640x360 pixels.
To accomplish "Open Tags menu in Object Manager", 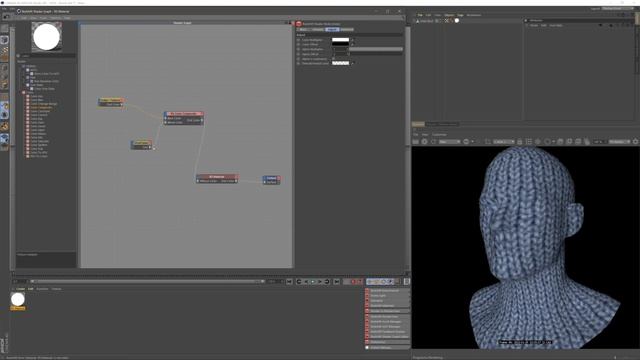I will [460, 15].
